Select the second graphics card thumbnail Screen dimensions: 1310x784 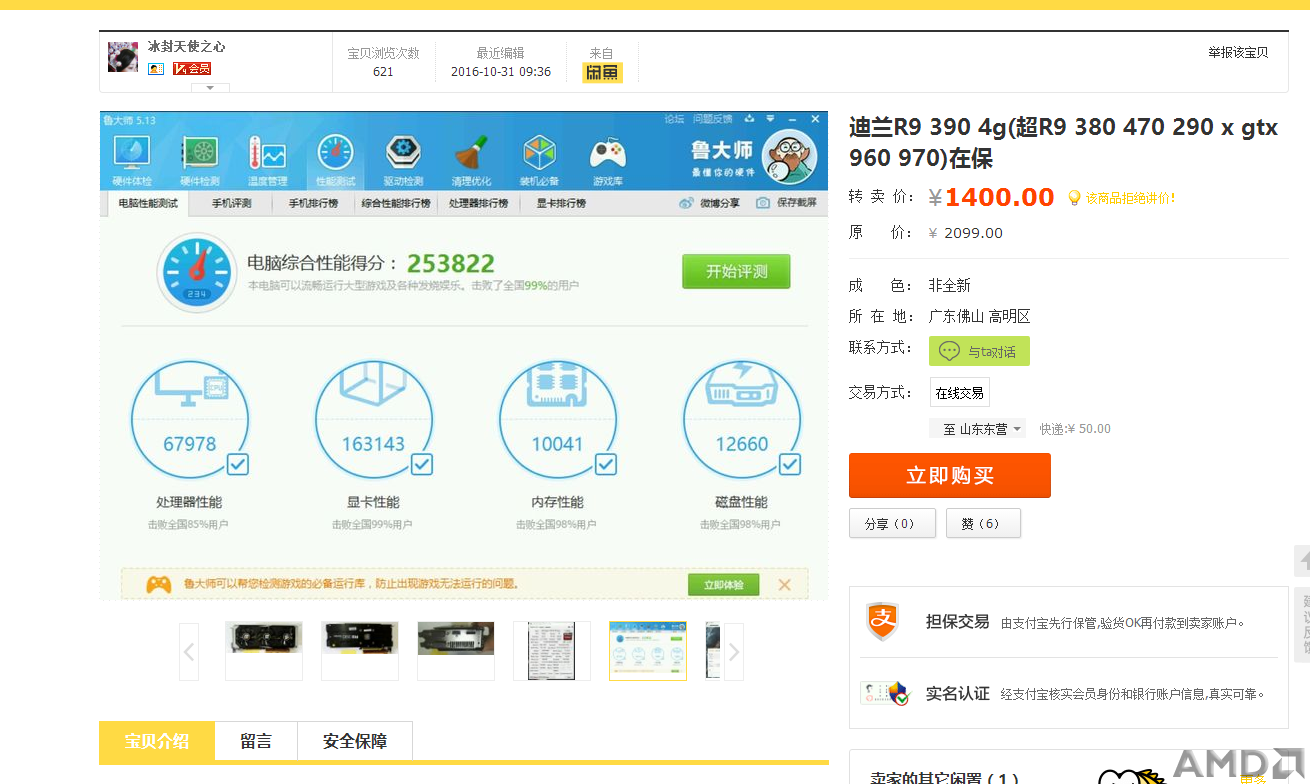pyautogui.click(x=360, y=651)
